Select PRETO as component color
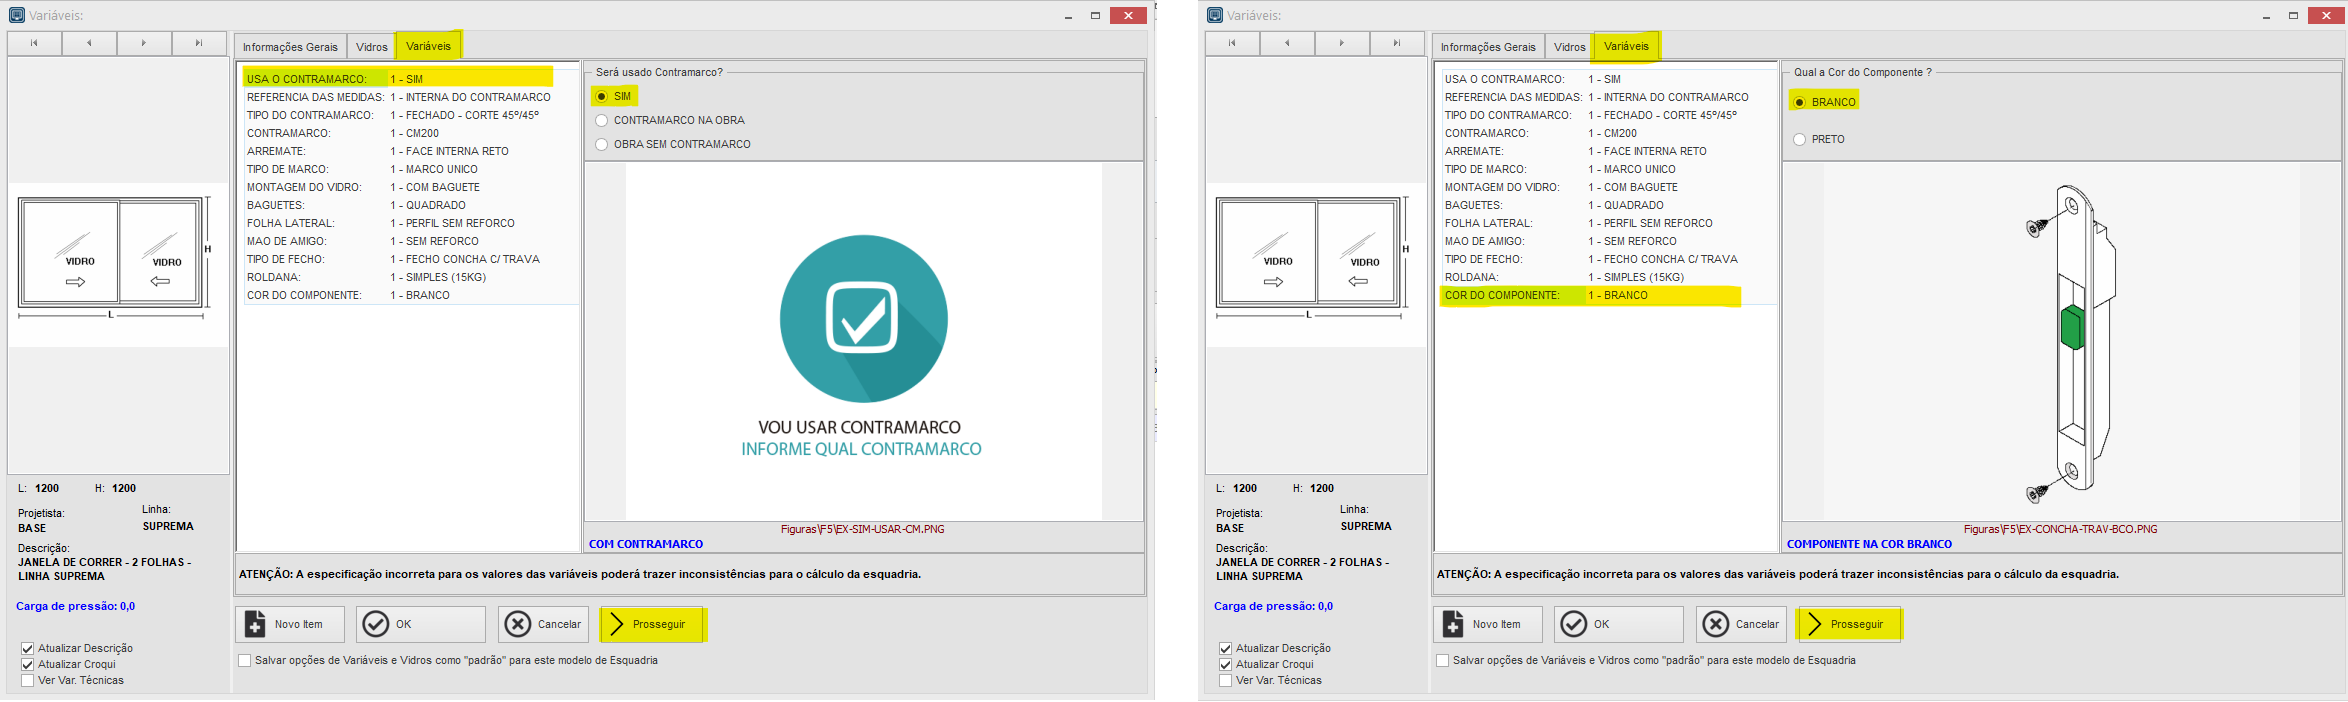Screen dimensions: 2348x702 (x=1800, y=139)
